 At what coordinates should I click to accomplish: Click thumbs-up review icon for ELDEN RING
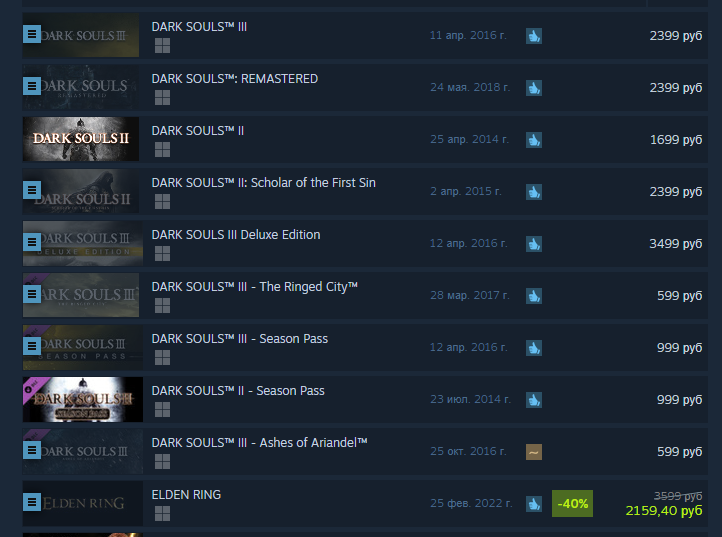tap(534, 504)
